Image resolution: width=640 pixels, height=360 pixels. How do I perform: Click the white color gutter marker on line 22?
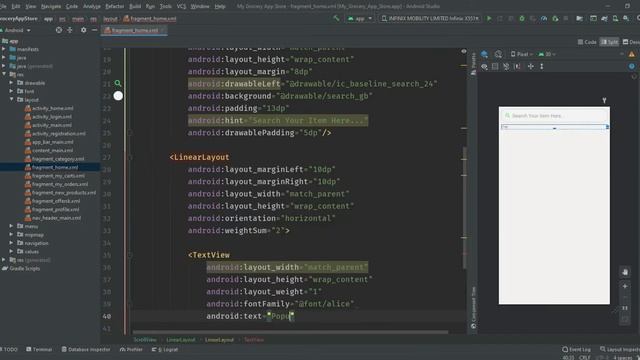coord(118,96)
